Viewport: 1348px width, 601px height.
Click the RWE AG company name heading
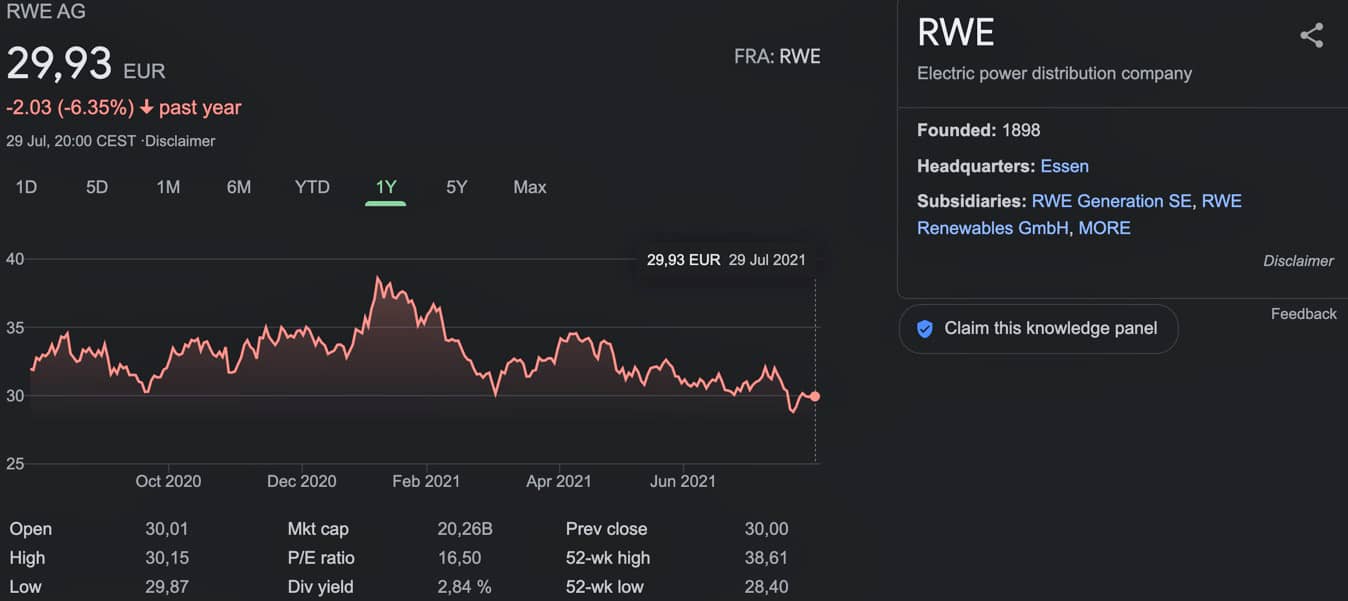point(45,12)
